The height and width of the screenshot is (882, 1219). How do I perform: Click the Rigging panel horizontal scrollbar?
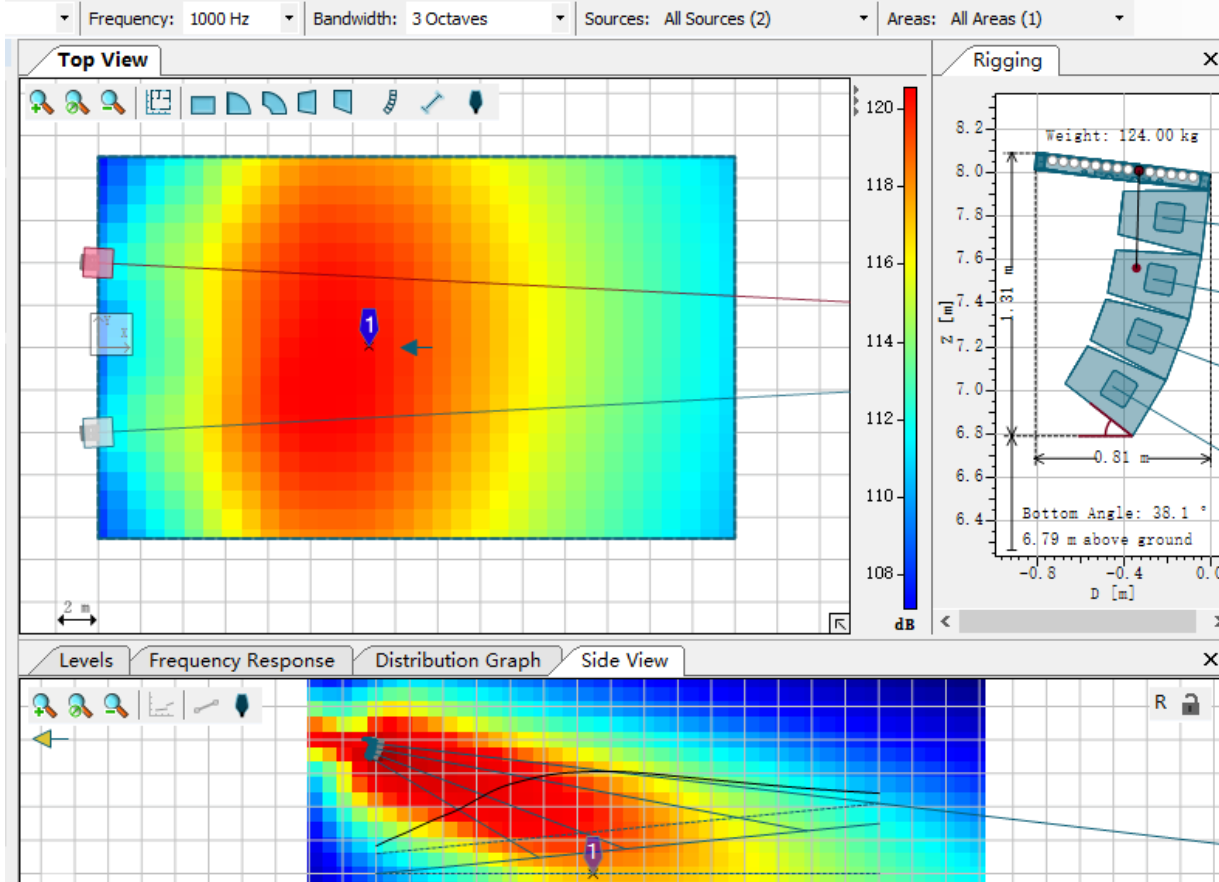[x=1077, y=622]
